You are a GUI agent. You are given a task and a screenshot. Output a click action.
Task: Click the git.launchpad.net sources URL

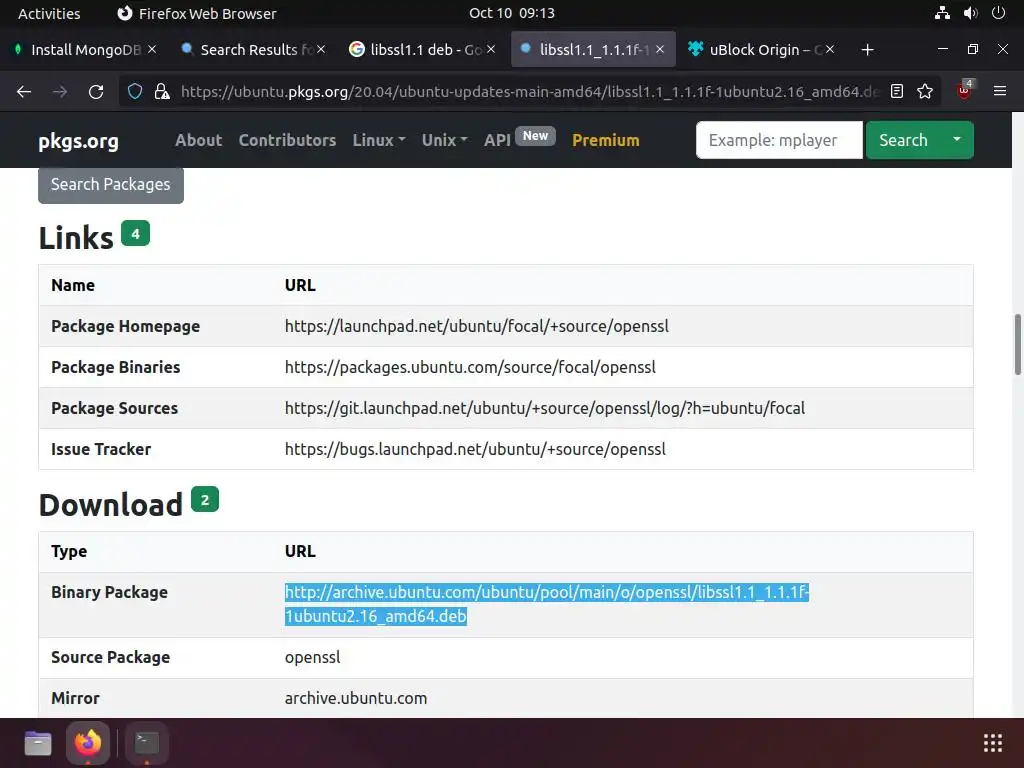click(x=545, y=408)
